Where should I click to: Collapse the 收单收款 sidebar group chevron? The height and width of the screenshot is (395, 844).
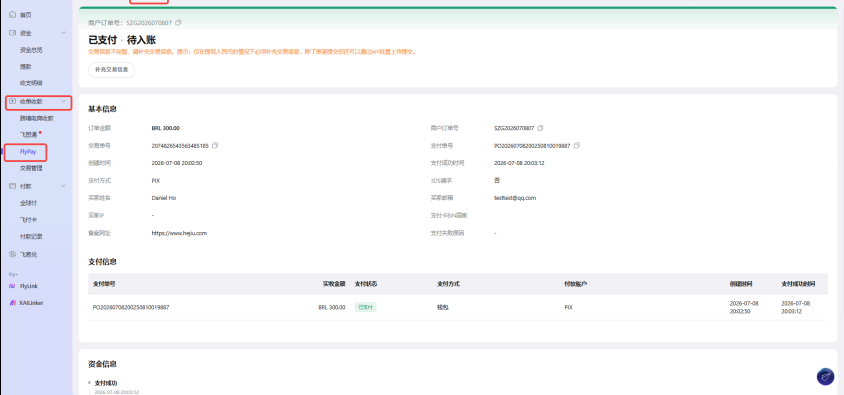[x=63, y=101]
